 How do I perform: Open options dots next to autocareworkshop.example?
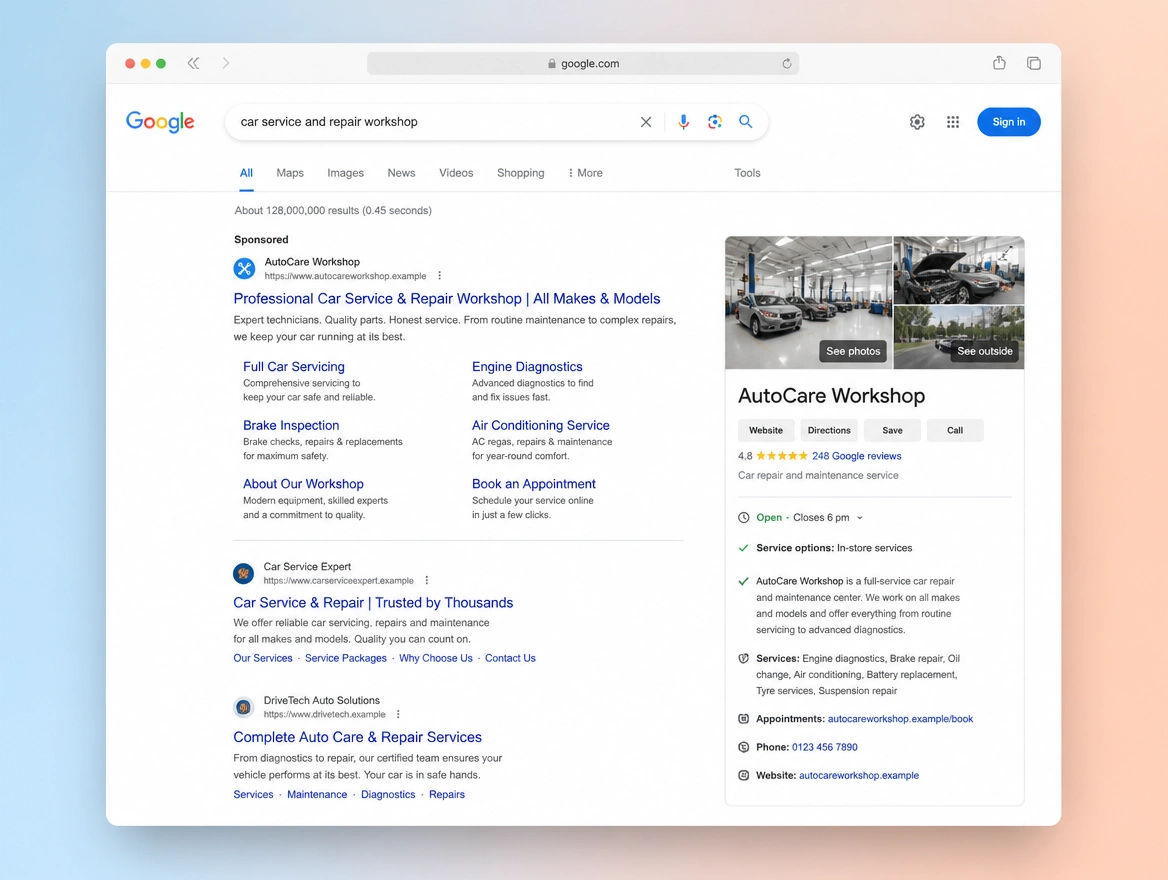coord(439,276)
